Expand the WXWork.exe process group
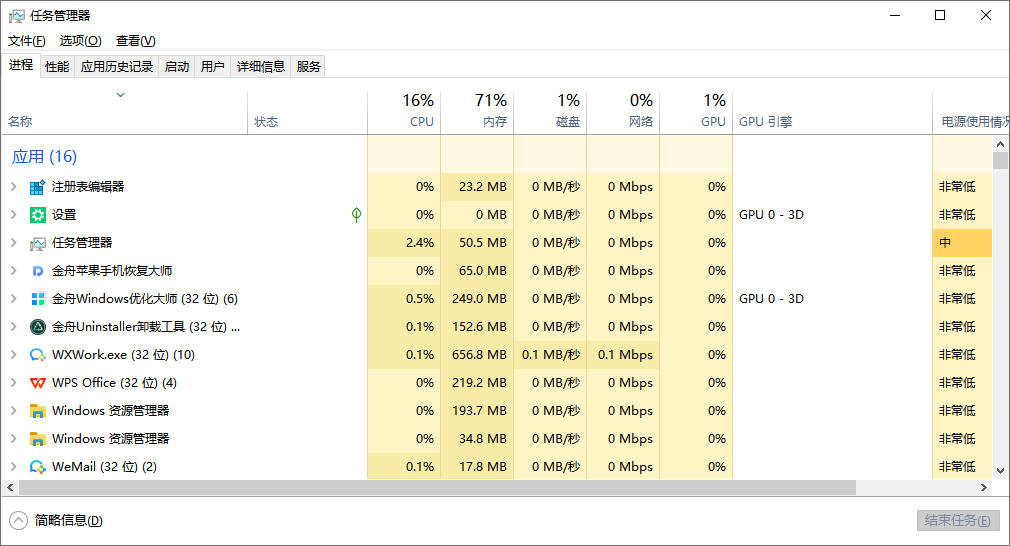The width and height of the screenshot is (1010, 546). (x=14, y=355)
